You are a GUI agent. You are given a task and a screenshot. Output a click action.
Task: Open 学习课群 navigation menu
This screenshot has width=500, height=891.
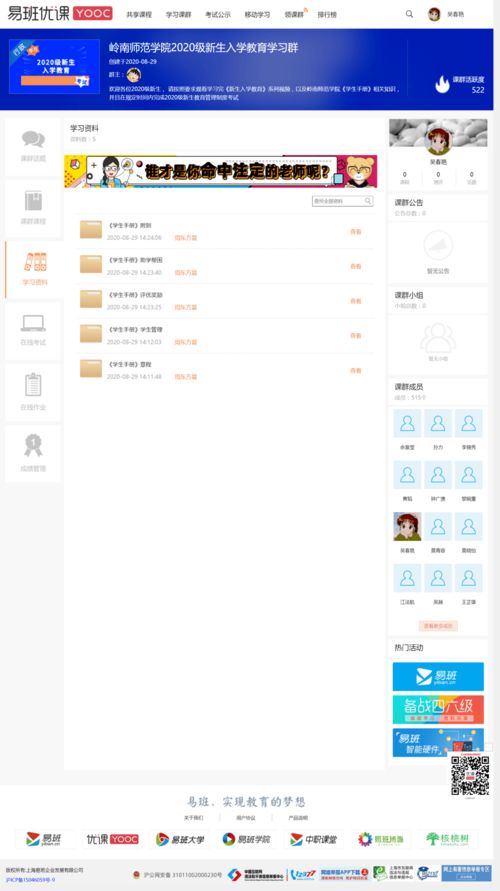pyautogui.click(x=178, y=15)
